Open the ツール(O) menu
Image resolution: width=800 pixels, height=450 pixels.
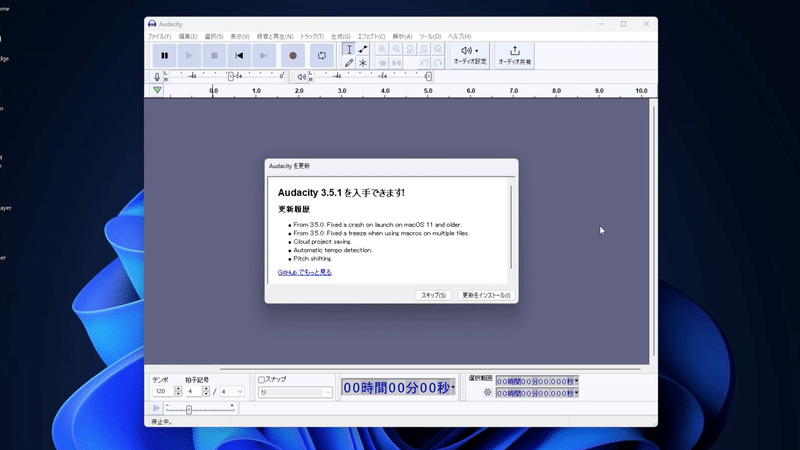coord(430,37)
